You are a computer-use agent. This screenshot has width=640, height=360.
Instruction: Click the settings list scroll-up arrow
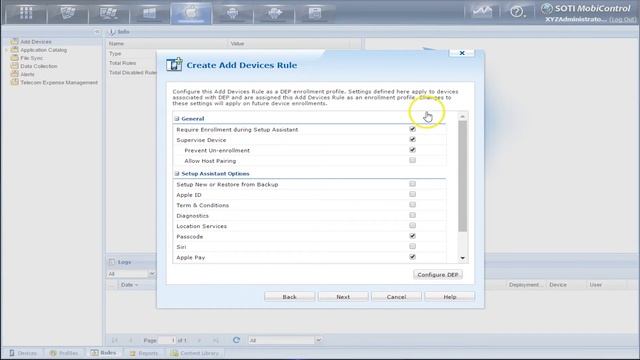coord(462,117)
